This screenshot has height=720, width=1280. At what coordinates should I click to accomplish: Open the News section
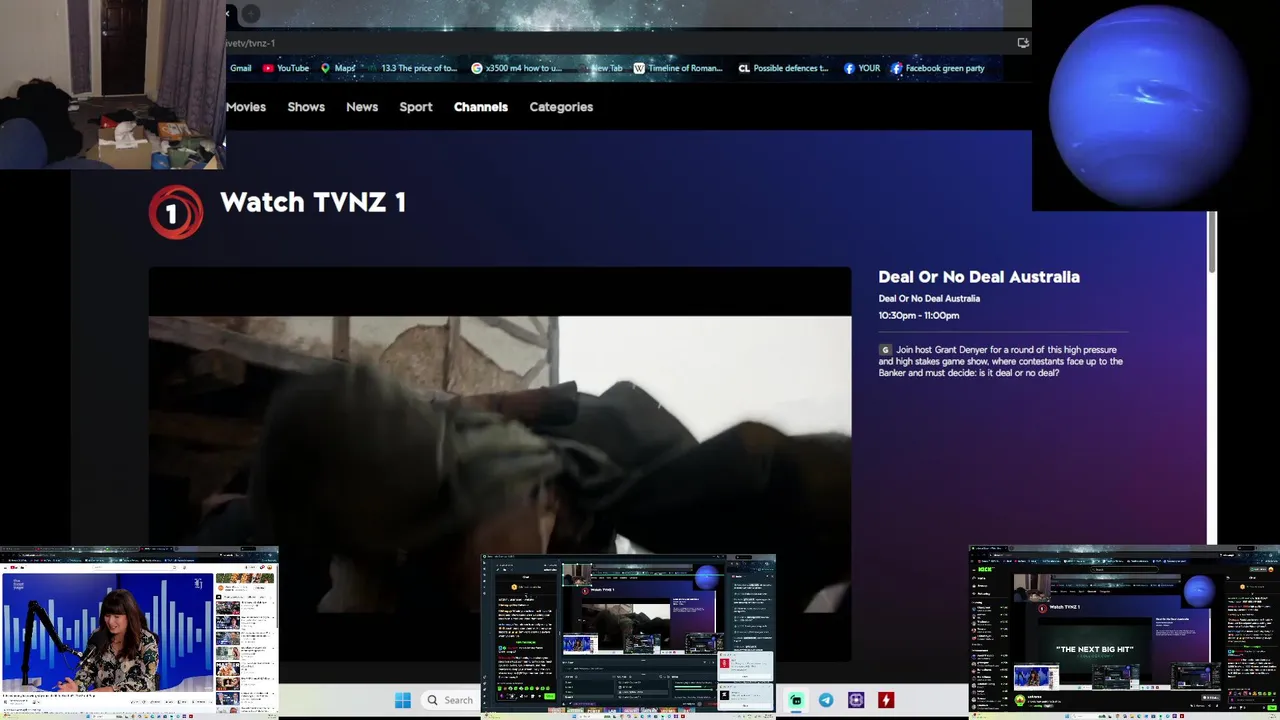(362, 107)
